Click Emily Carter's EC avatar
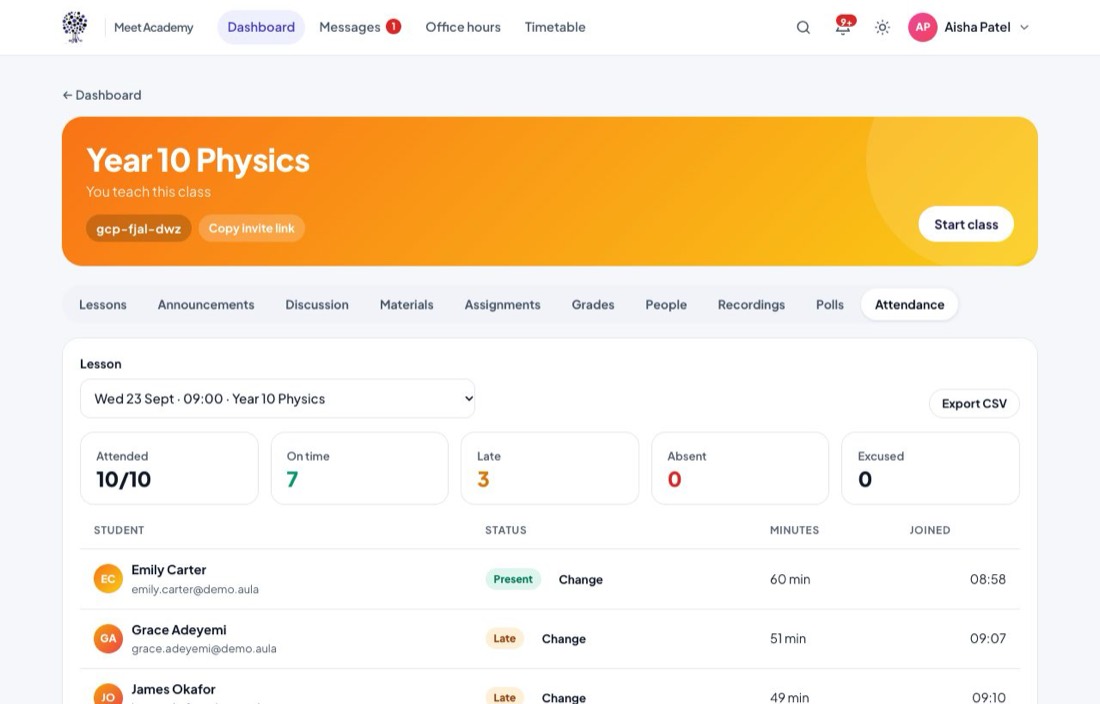This screenshot has width=1100, height=704. [x=108, y=579]
